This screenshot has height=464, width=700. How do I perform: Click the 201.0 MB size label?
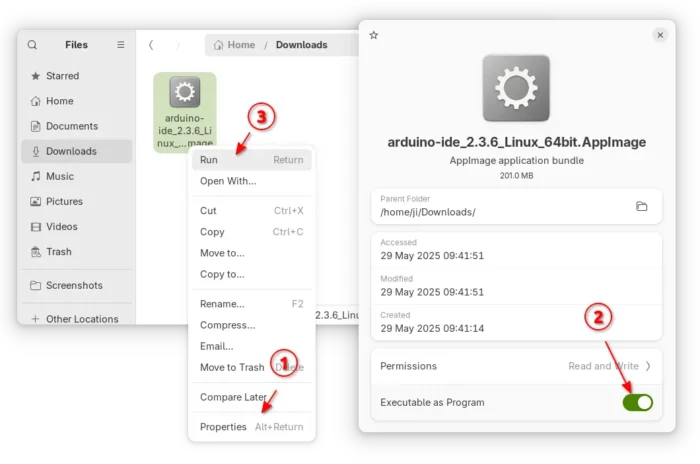tap(517, 176)
